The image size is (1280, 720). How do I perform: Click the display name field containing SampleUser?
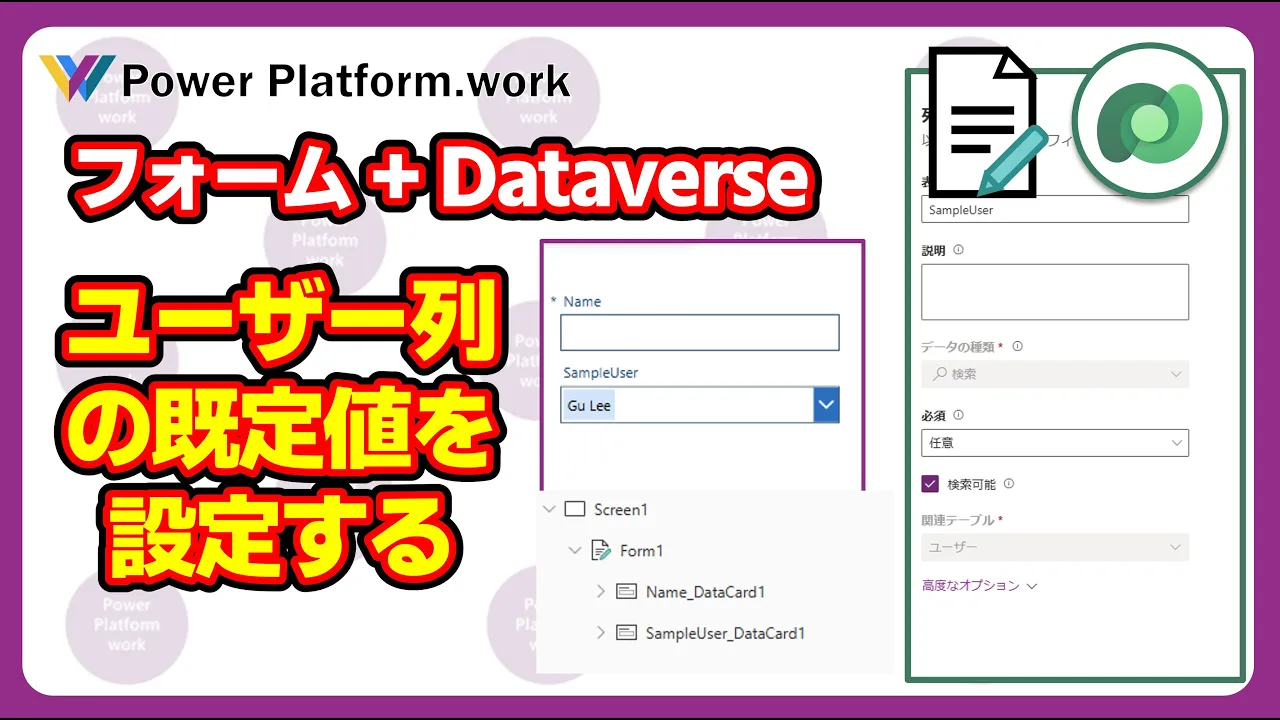pyautogui.click(x=1054, y=209)
